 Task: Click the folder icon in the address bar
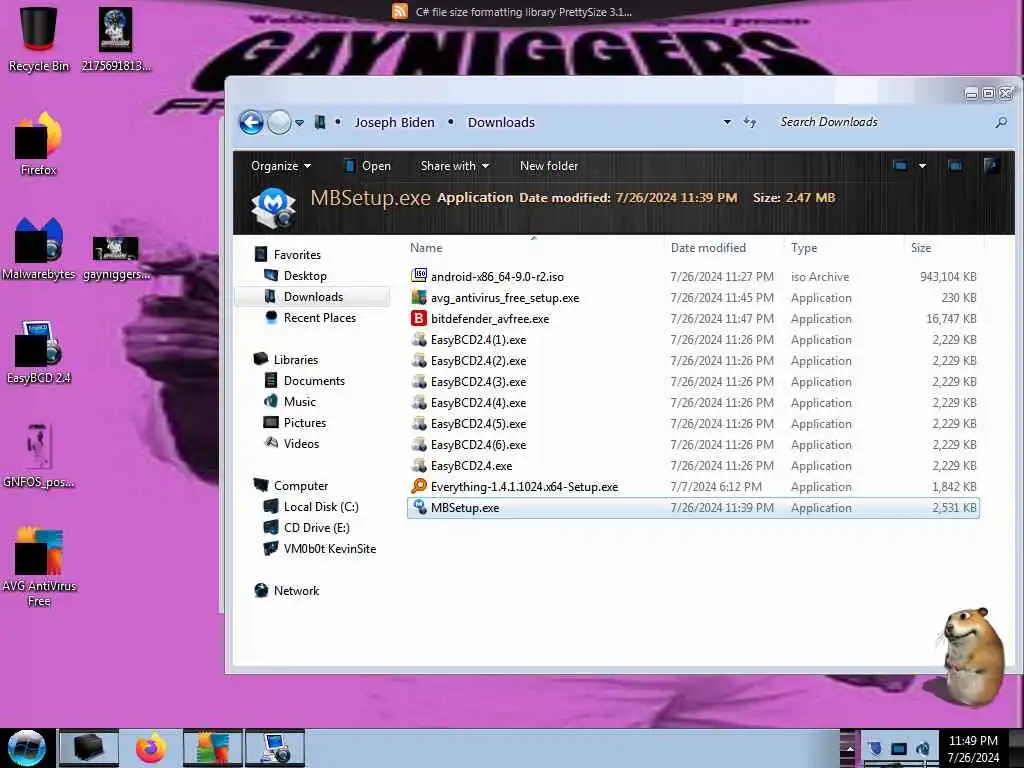click(320, 122)
